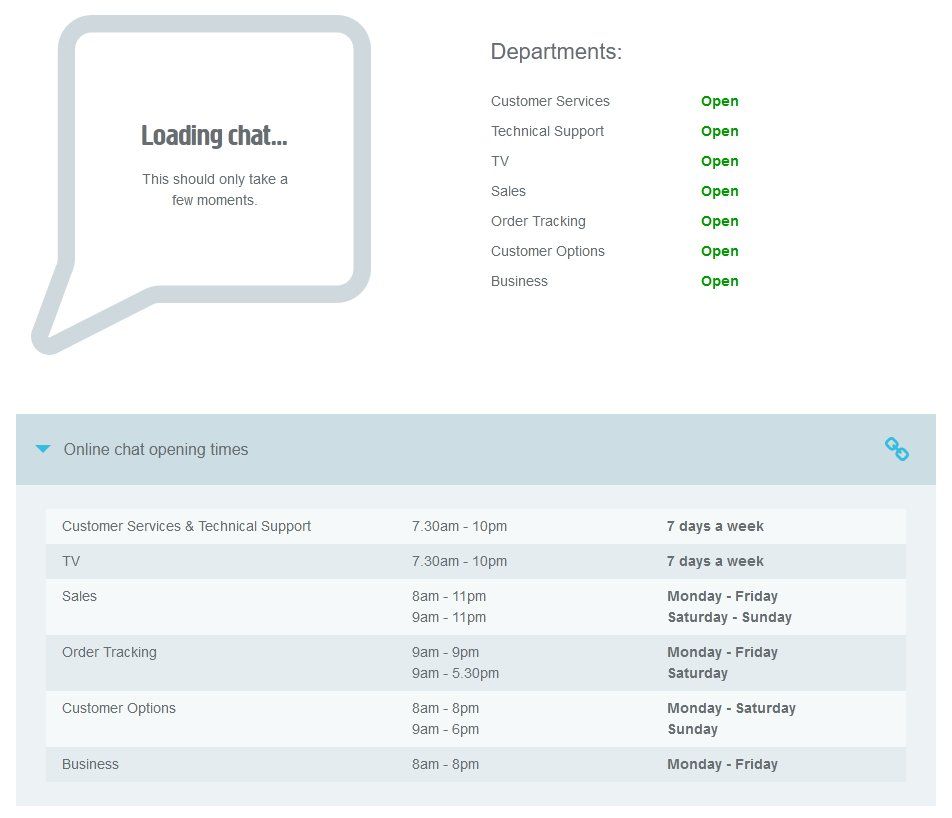This screenshot has height=818, width=952.
Task: Choose the Business department
Action: 519,281
